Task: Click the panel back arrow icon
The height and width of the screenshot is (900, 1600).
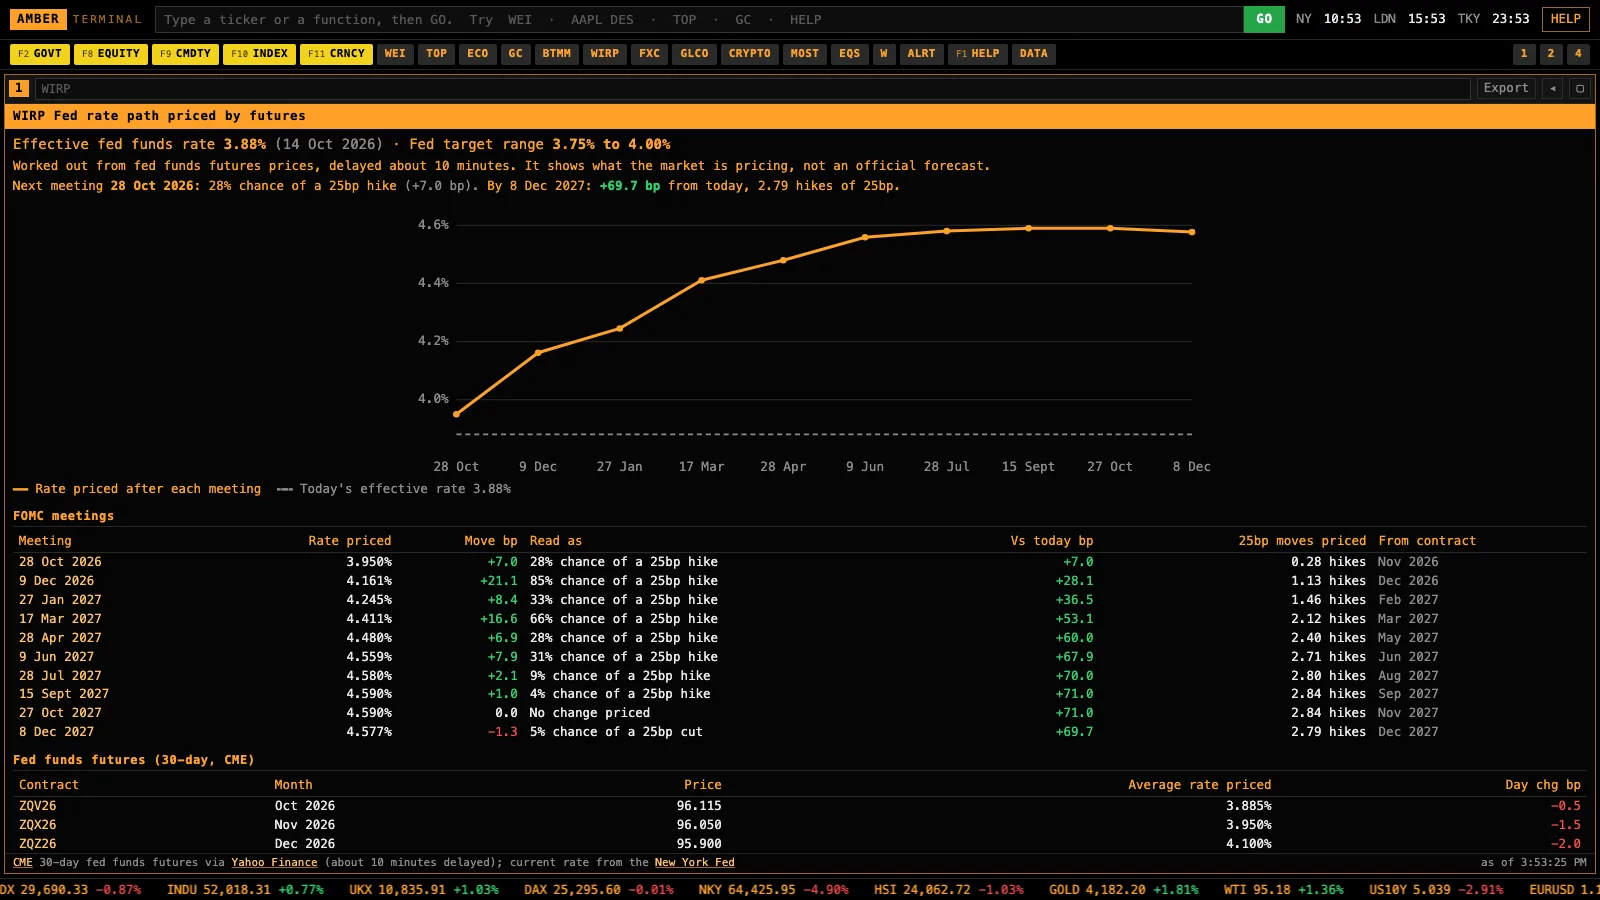Action: coord(1553,88)
